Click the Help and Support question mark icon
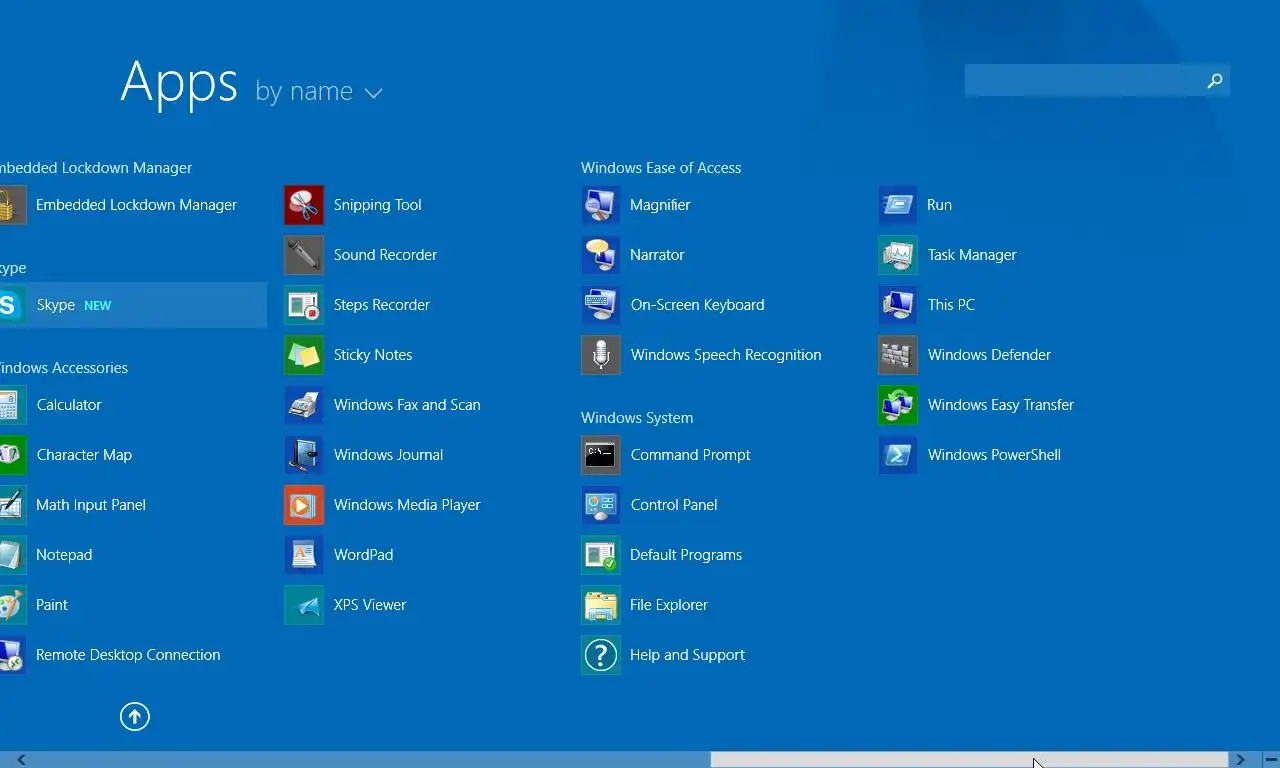Image resolution: width=1280 pixels, height=768 pixels. point(601,655)
